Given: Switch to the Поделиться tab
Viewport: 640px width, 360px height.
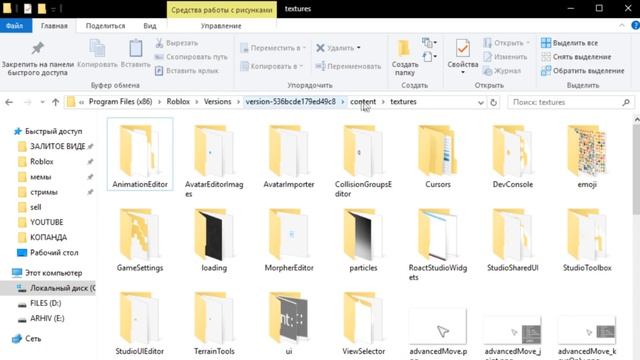Looking at the screenshot, I should click(105, 26).
